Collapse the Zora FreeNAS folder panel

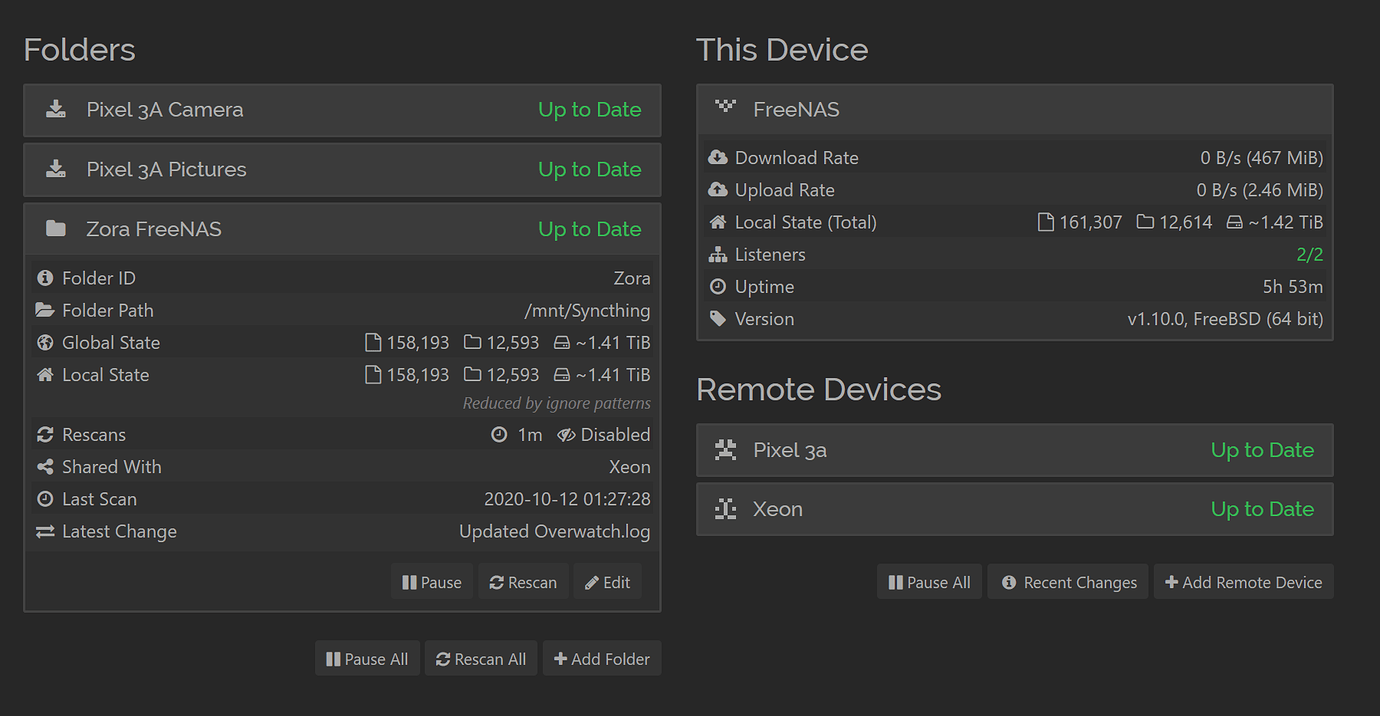coord(342,229)
